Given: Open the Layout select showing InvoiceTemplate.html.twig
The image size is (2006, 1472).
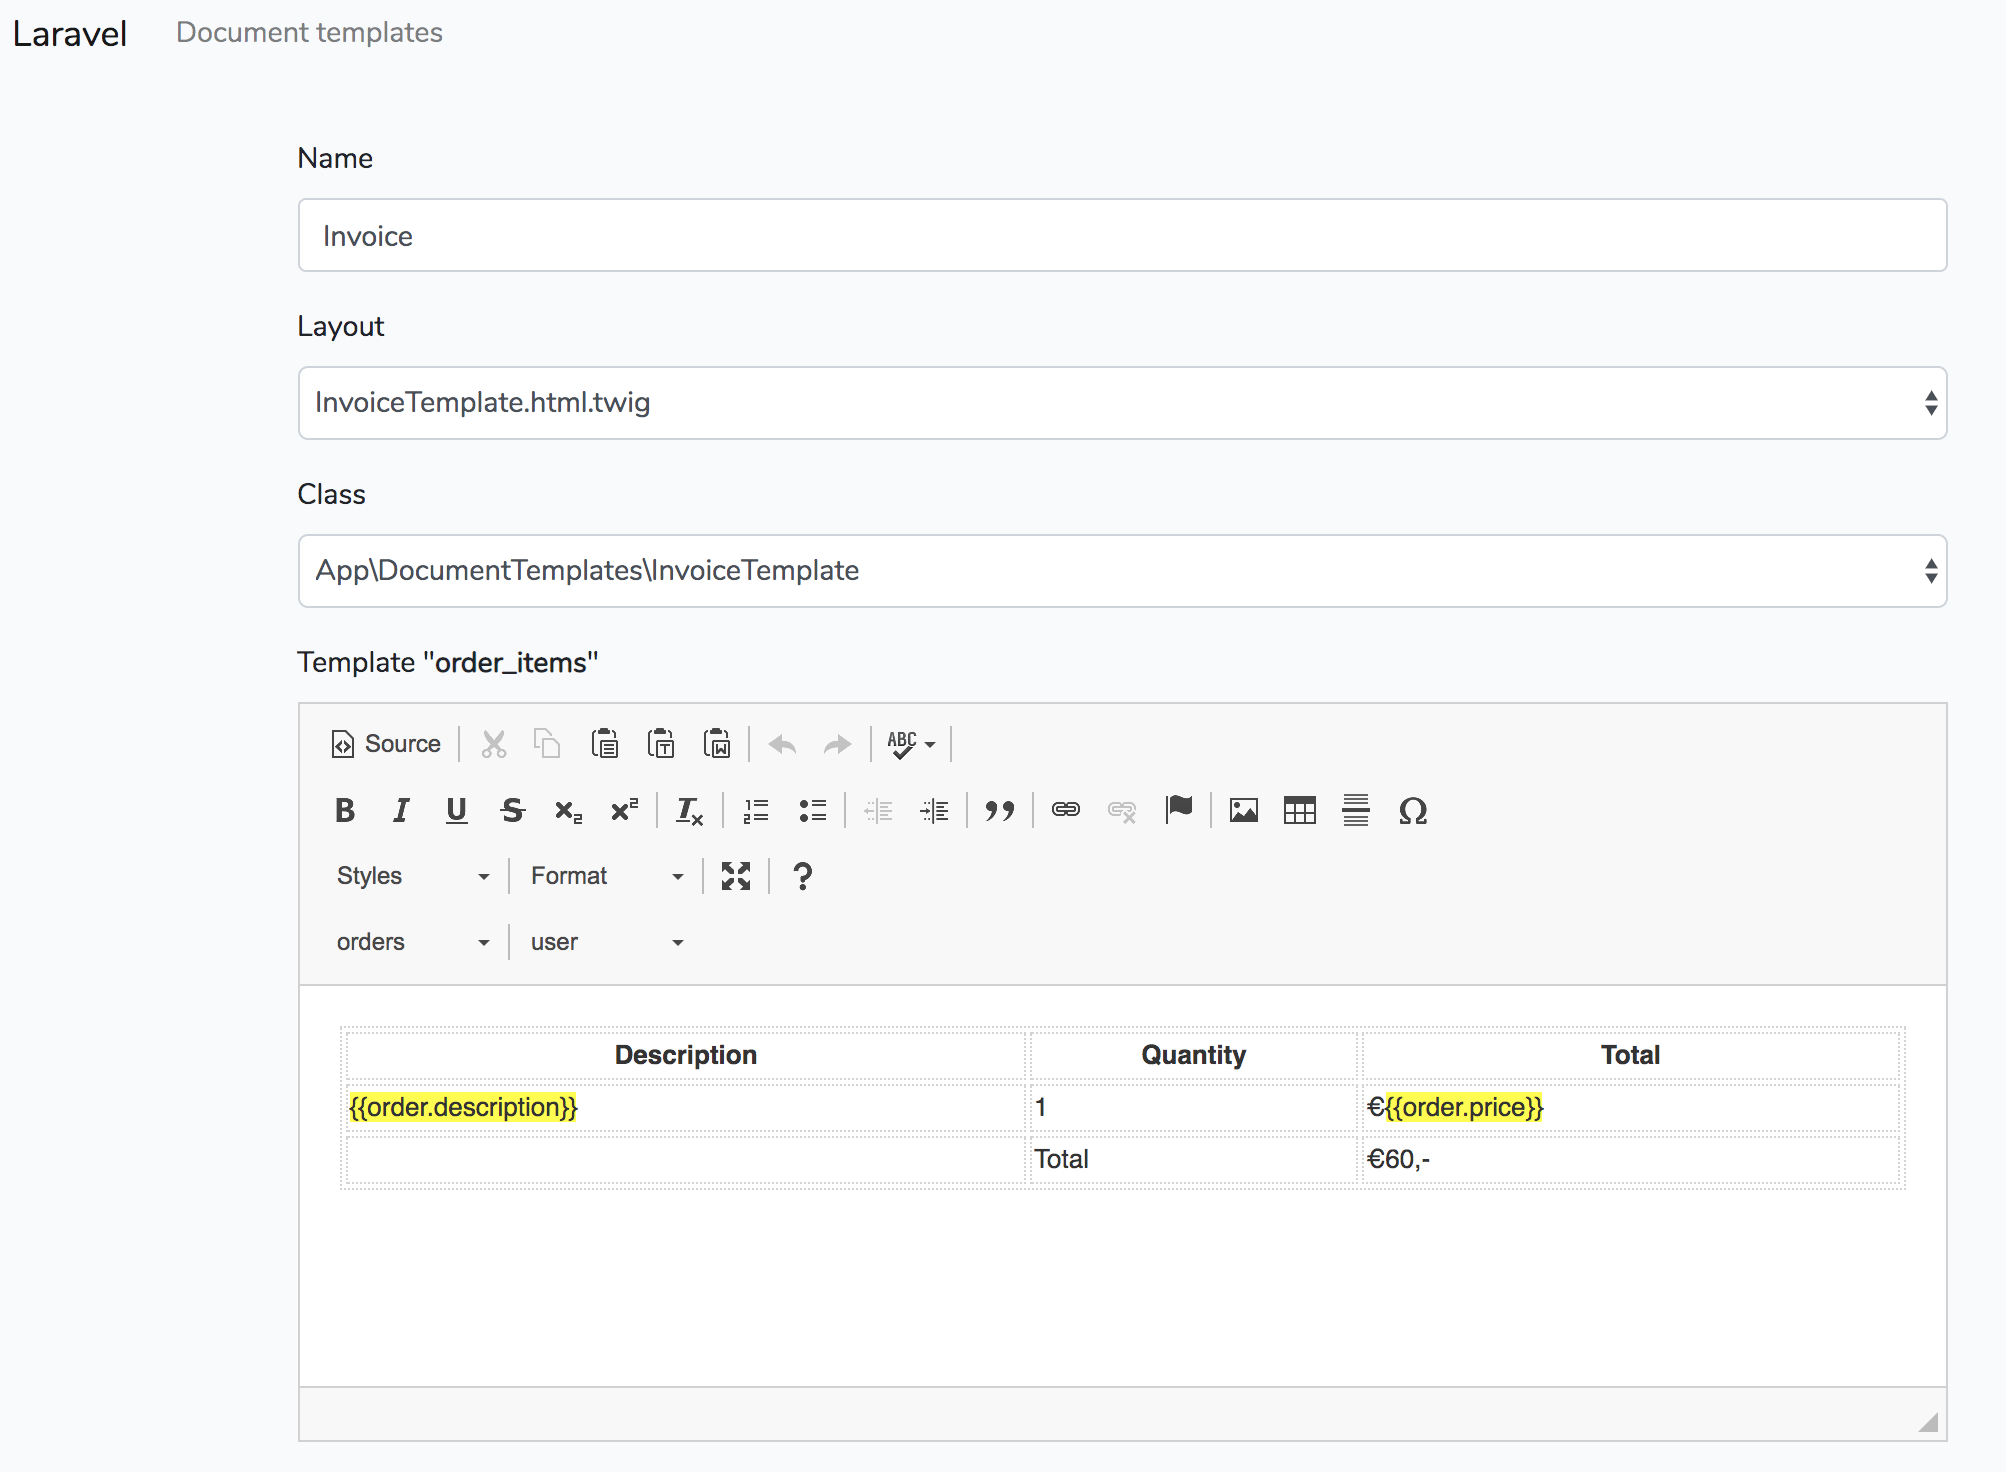Looking at the screenshot, I should (1121, 402).
